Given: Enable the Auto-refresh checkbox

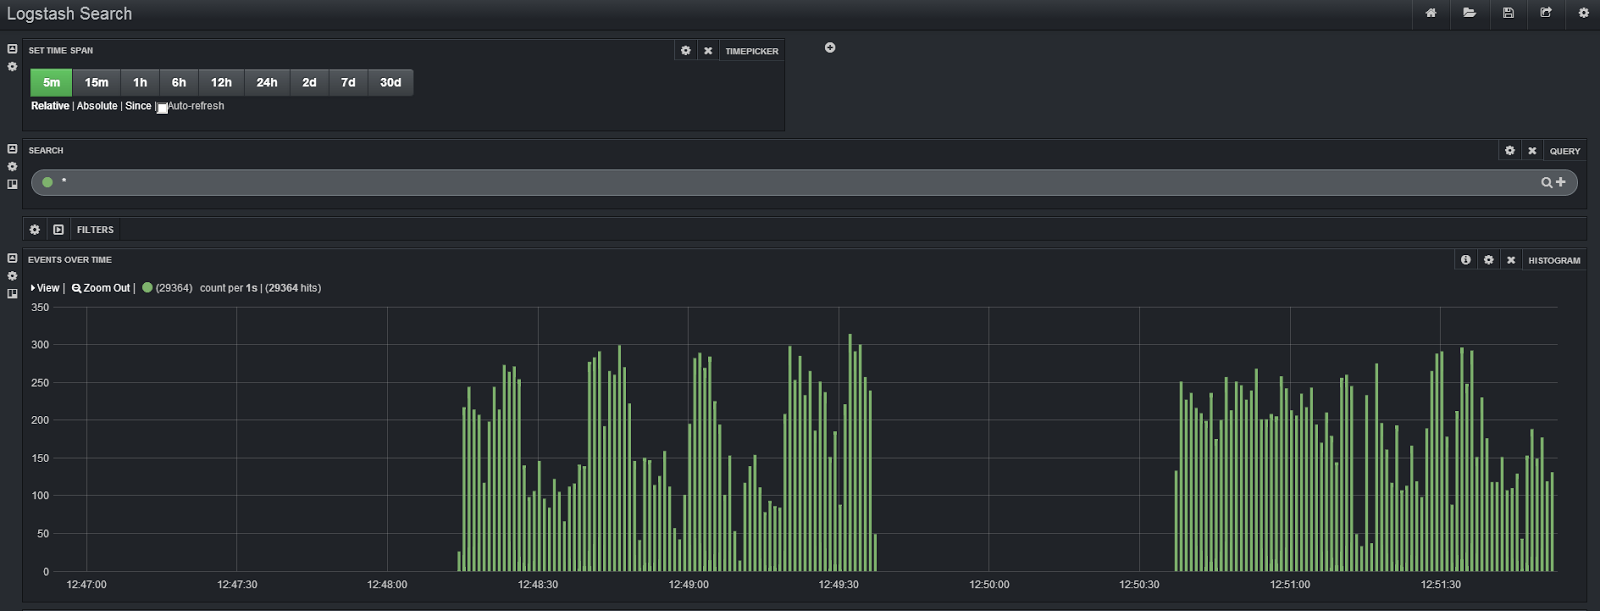Looking at the screenshot, I should coord(162,108).
